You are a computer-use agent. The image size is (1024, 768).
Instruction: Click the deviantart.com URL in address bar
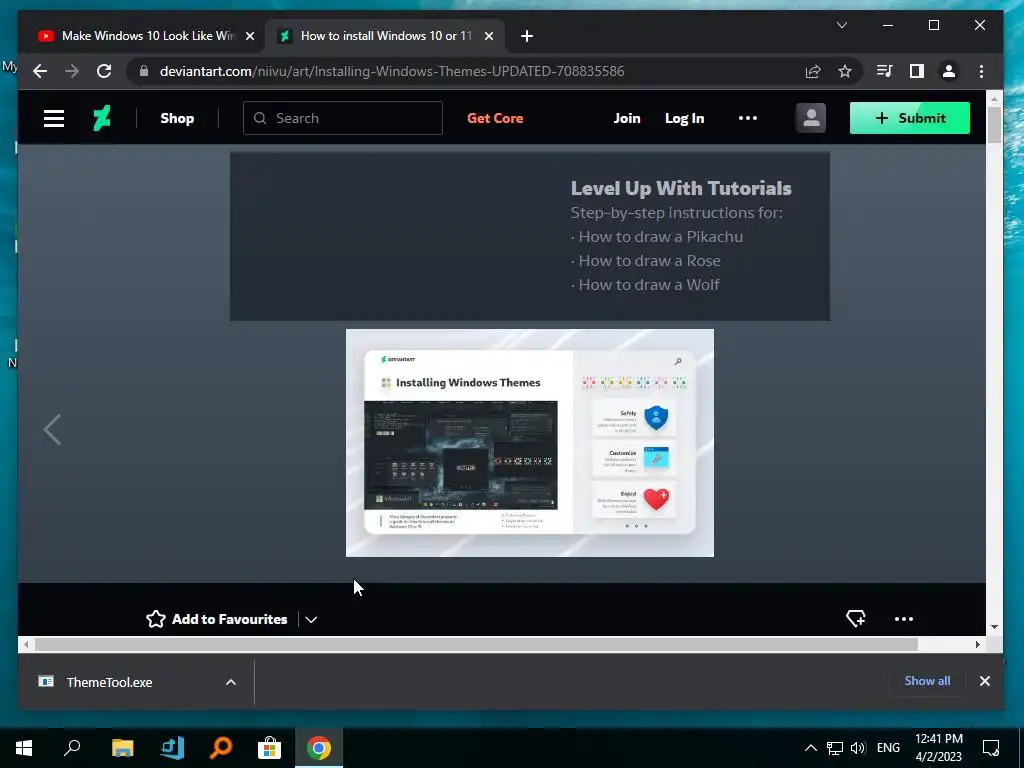tap(392, 71)
